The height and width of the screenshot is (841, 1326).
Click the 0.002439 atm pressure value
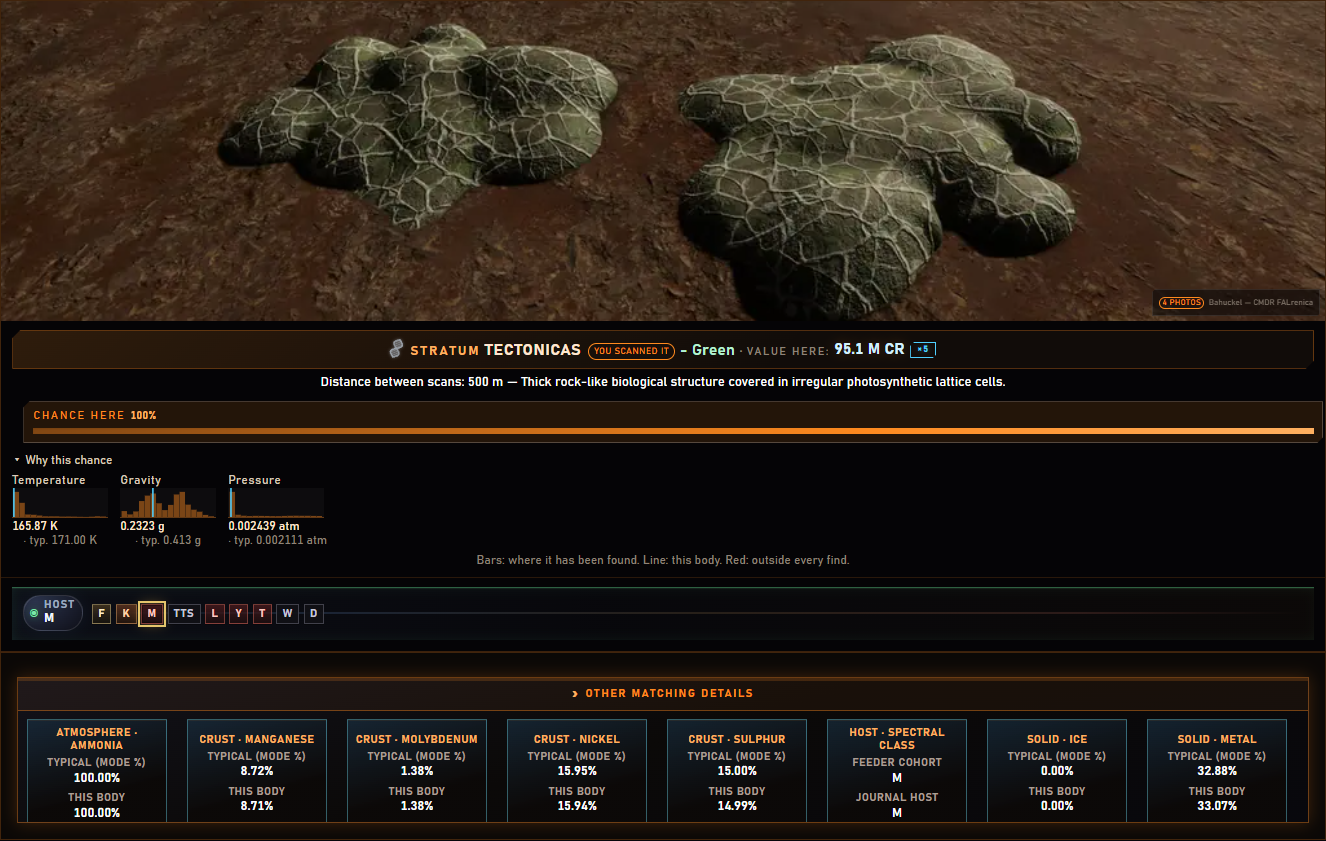[x=263, y=526]
